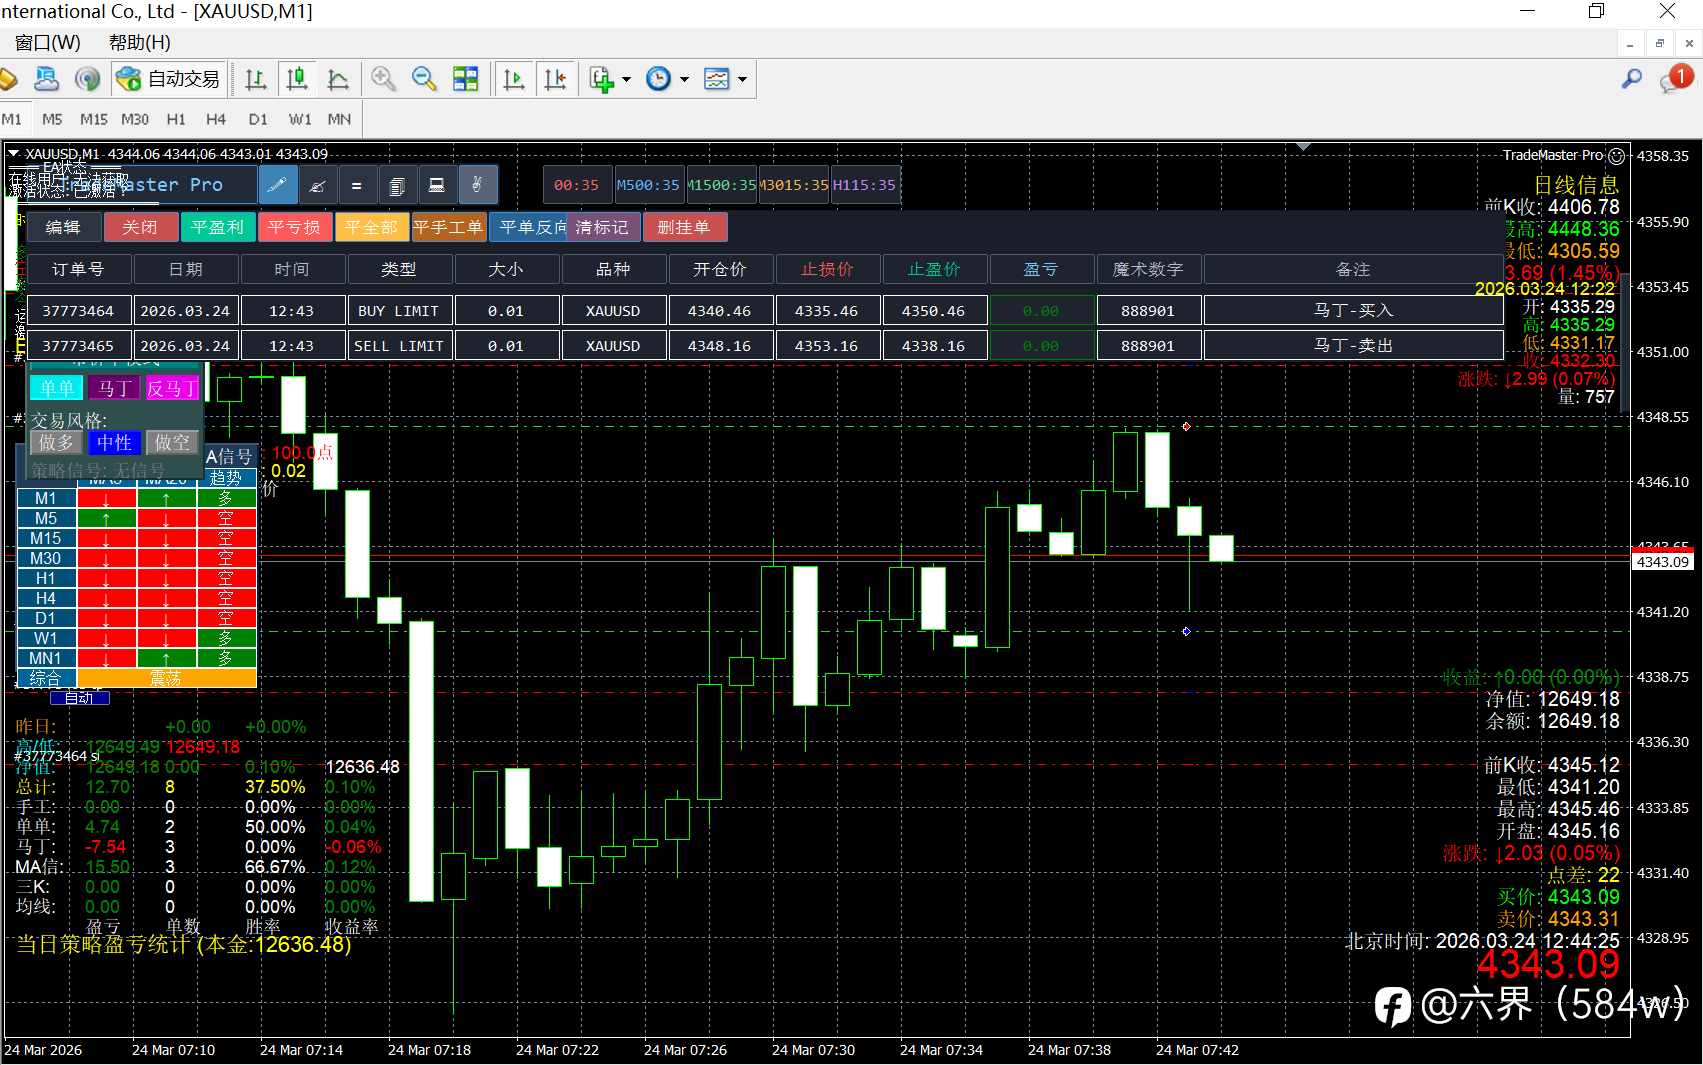Switch chart to candlestick mode
1703x1065 pixels.
coord(297,79)
